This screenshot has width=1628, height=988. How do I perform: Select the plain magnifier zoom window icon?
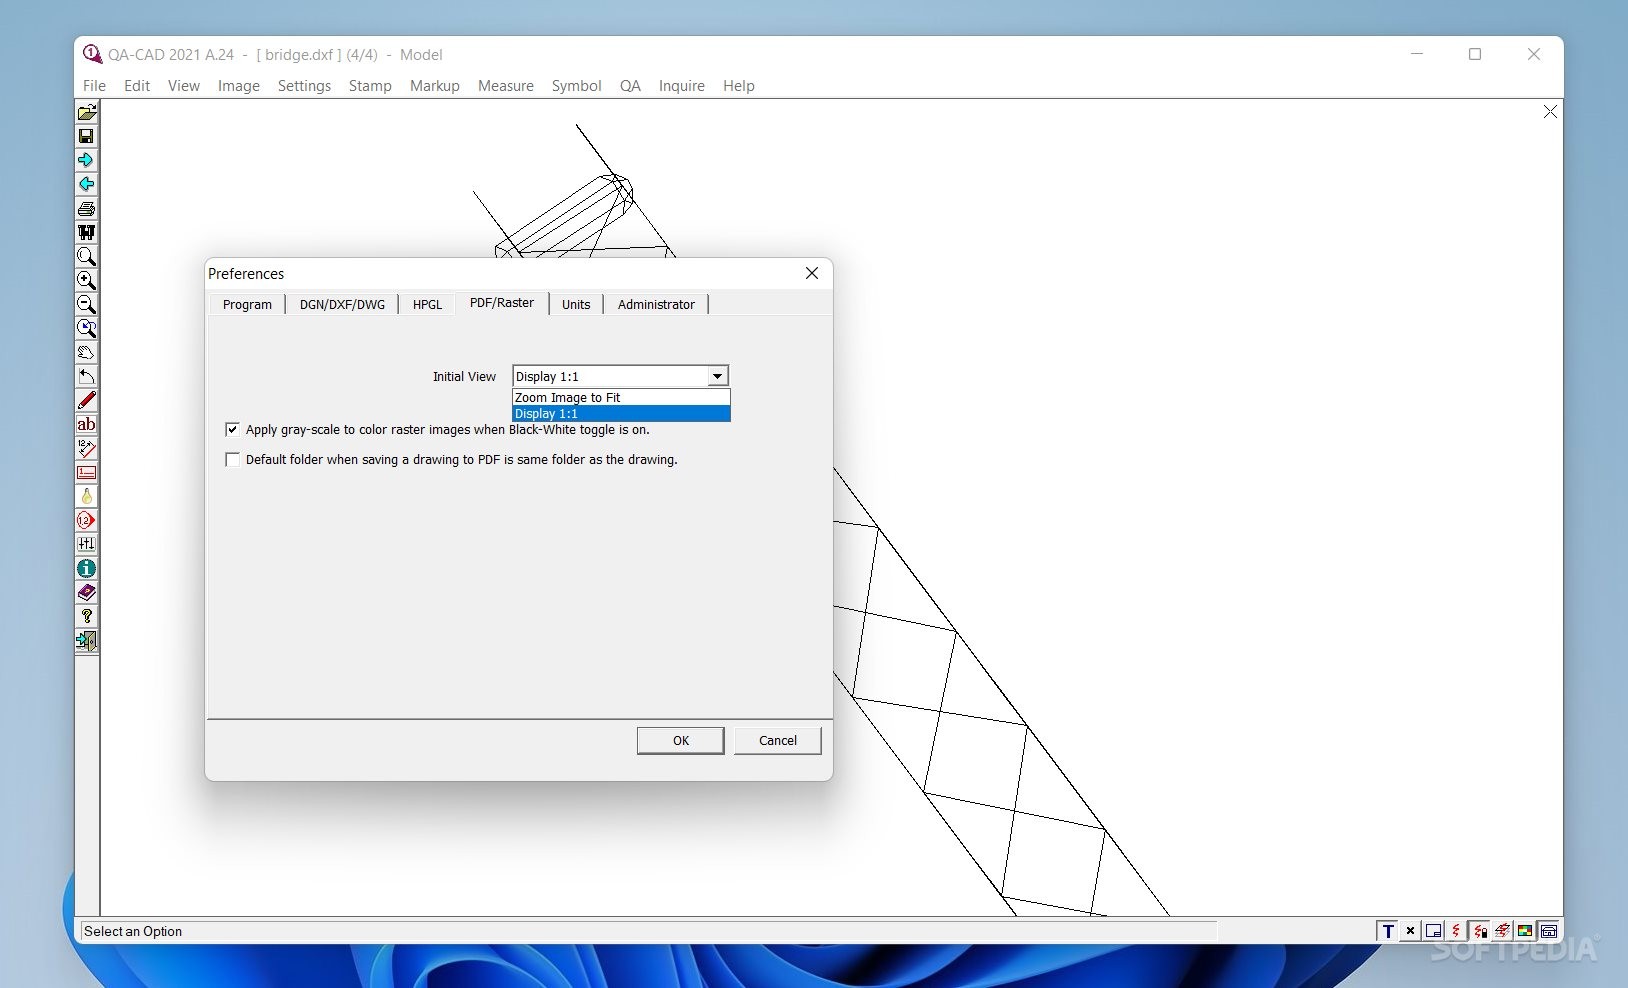click(x=87, y=256)
